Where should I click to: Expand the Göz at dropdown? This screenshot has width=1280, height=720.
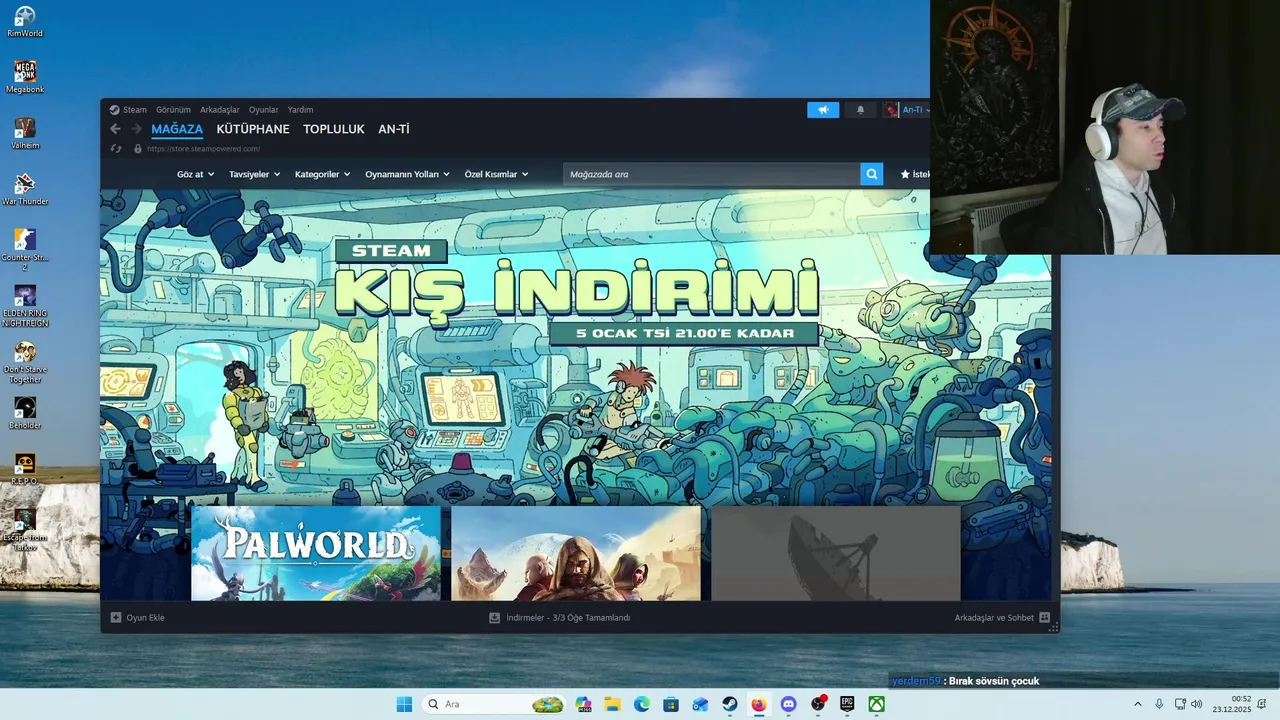(195, 174)
